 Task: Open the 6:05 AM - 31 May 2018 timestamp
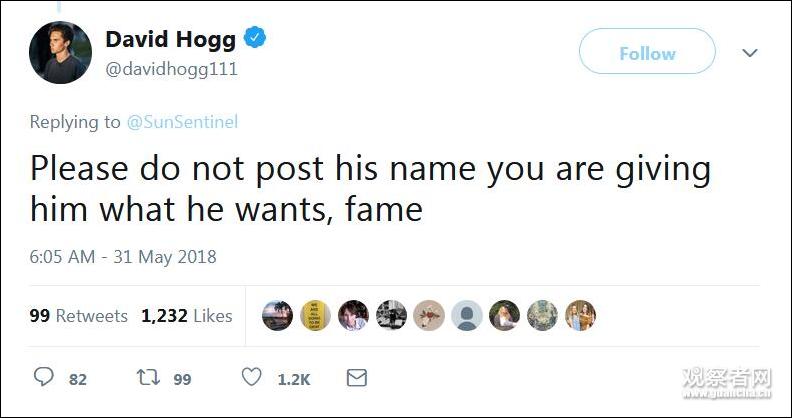pos(123,257)
